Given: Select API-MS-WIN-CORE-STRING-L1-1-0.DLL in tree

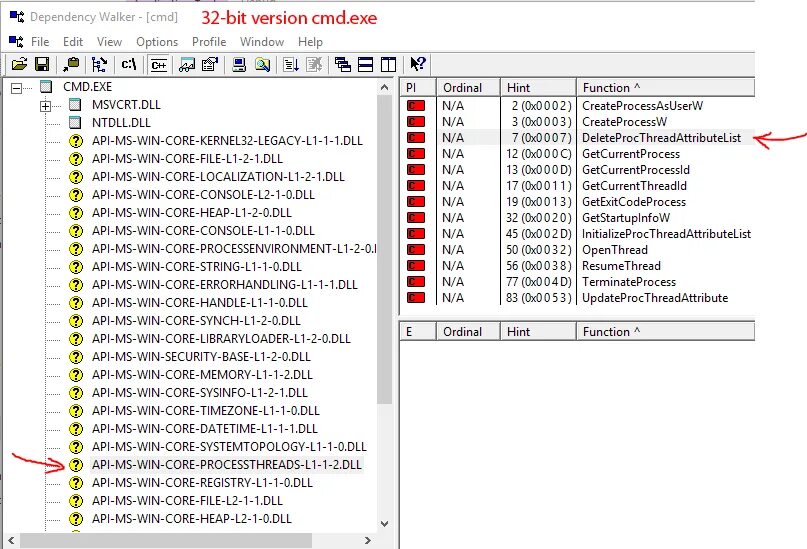Looking at the screenshot, I should click(197, 267).
